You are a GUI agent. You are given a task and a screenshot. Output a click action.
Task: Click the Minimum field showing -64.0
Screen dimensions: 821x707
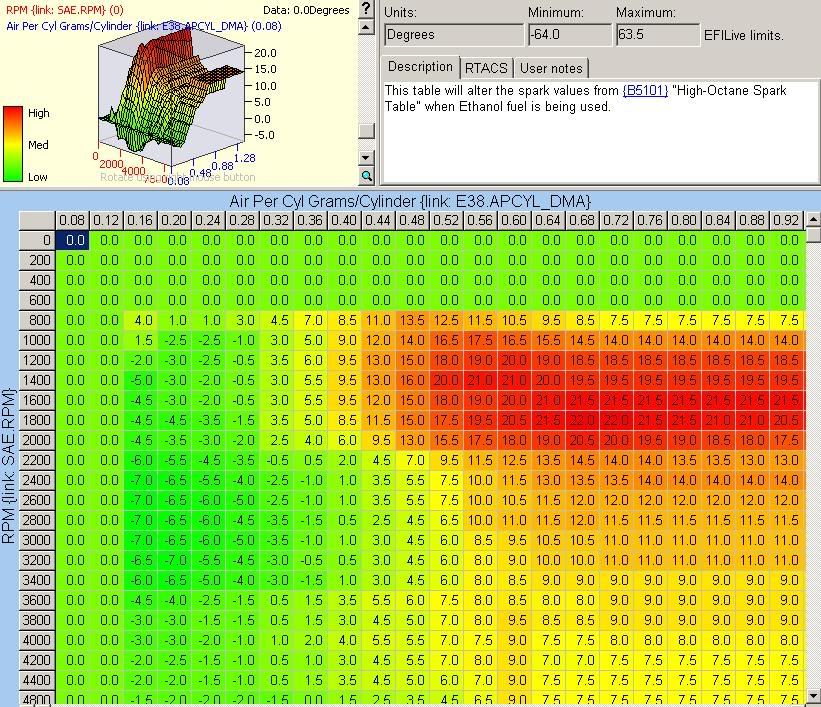[568, 35]
